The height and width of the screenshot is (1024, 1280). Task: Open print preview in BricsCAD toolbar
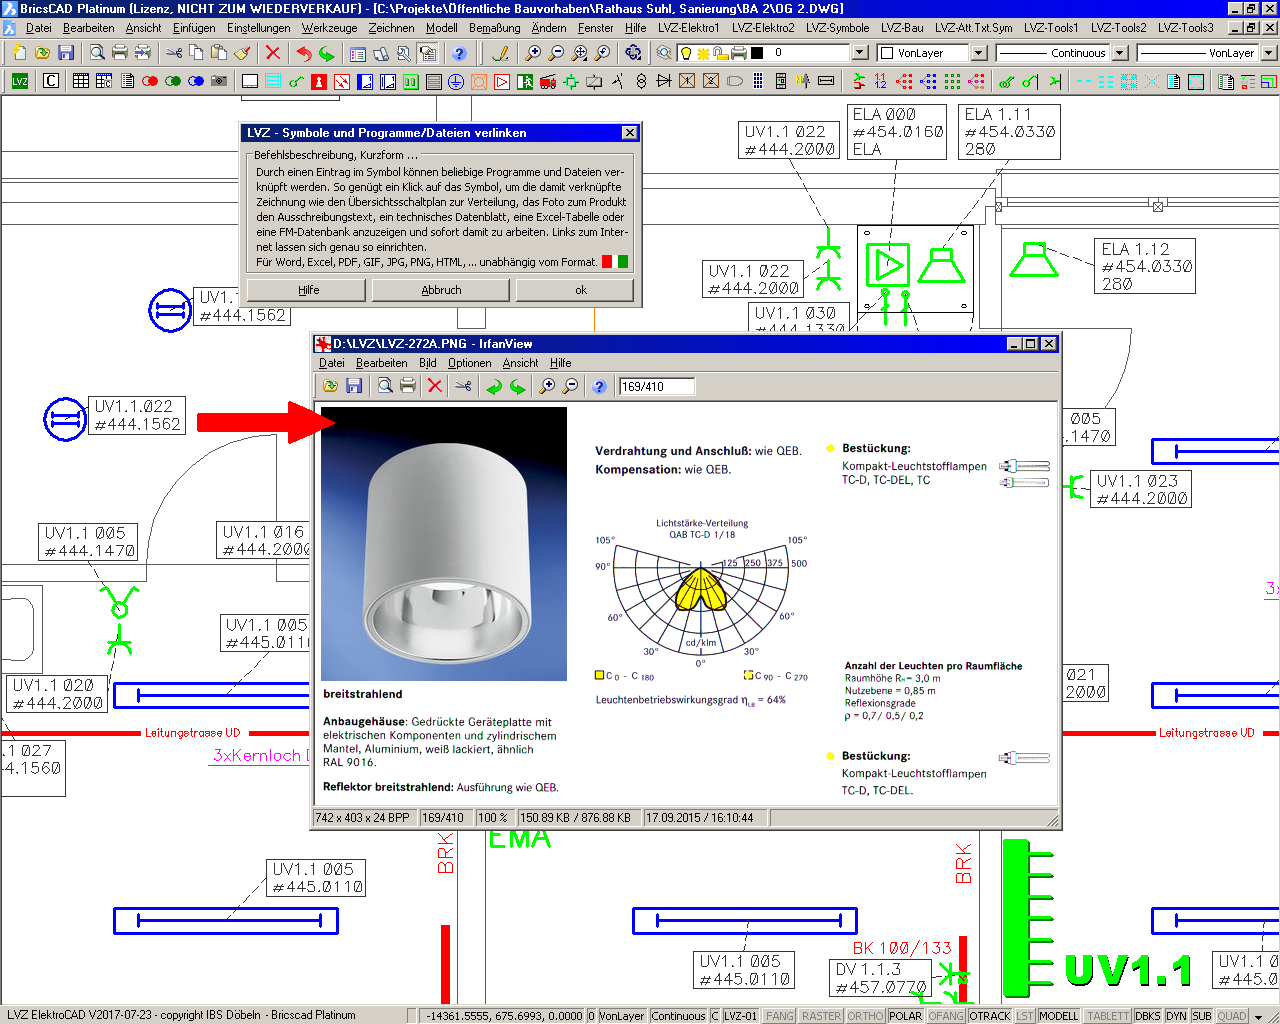click(97, 52)
